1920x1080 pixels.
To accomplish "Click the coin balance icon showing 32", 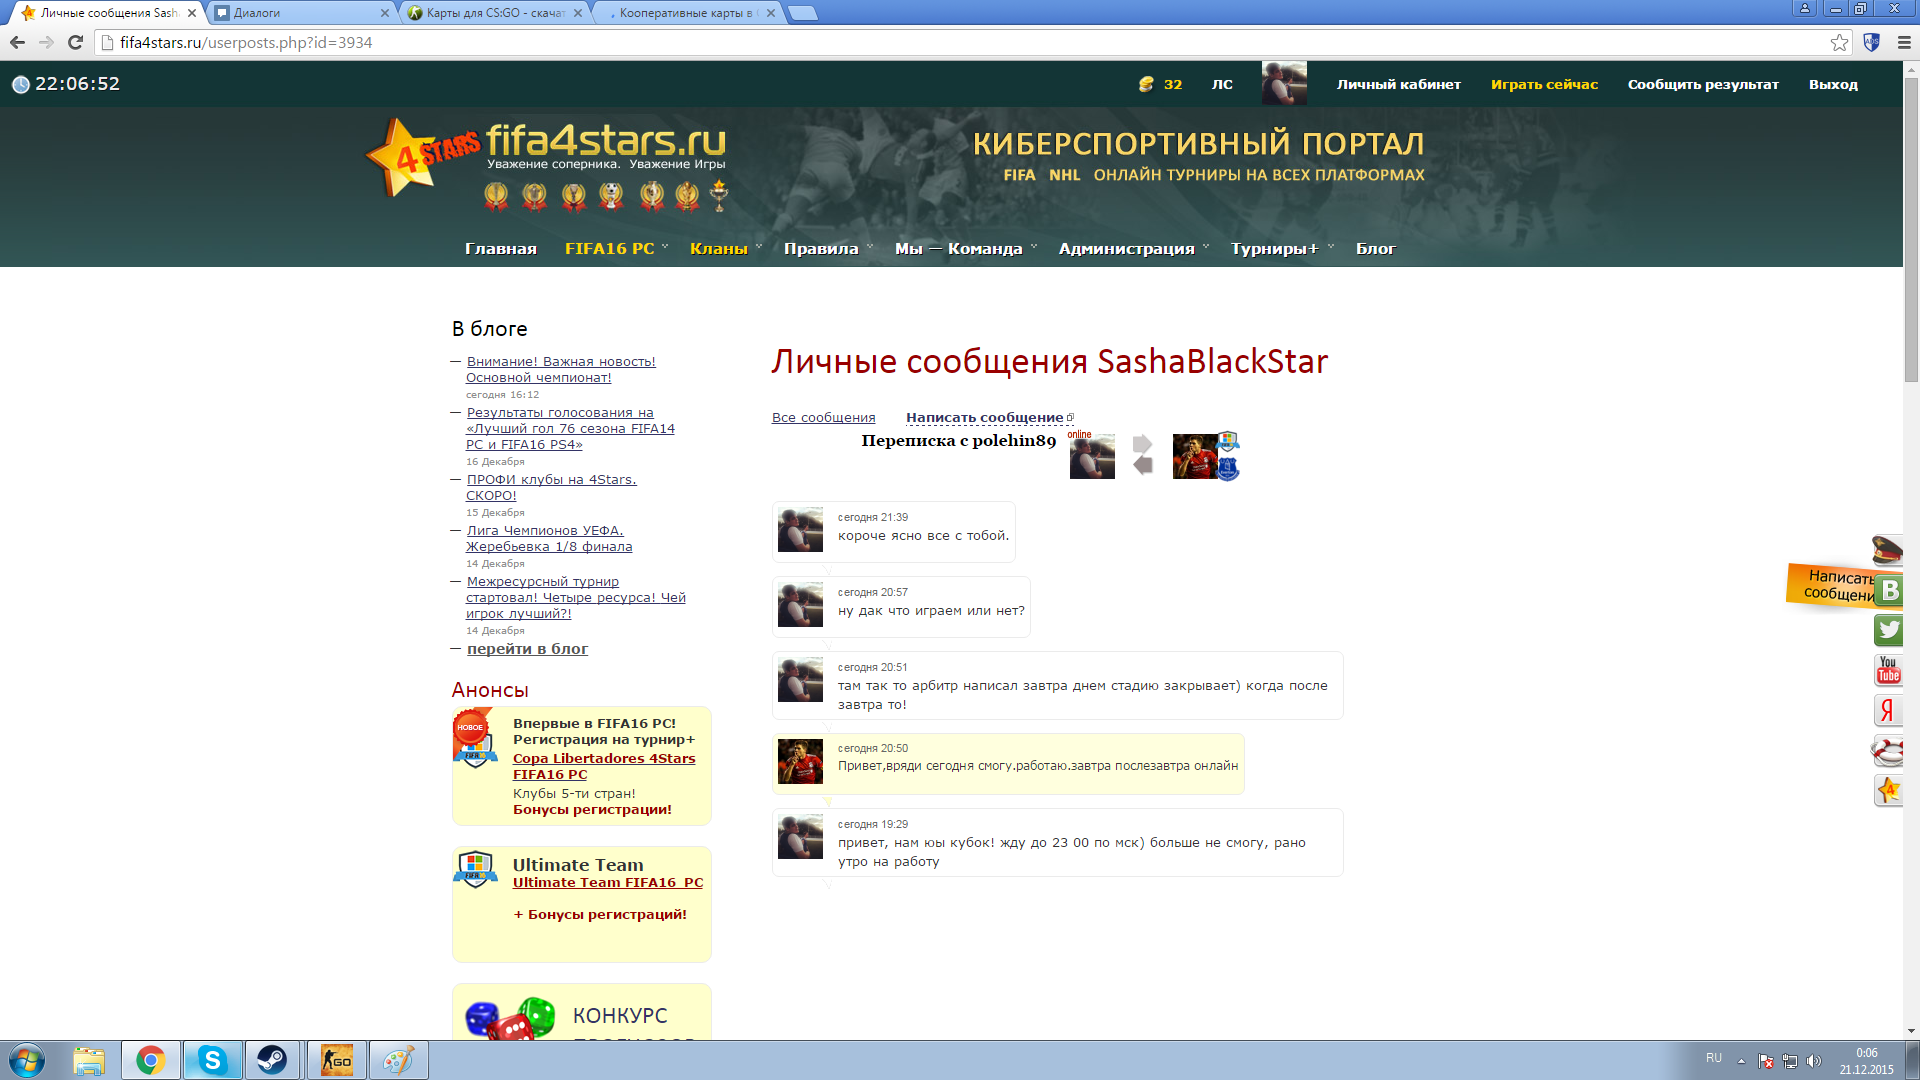I will [x=1146, y=84].
